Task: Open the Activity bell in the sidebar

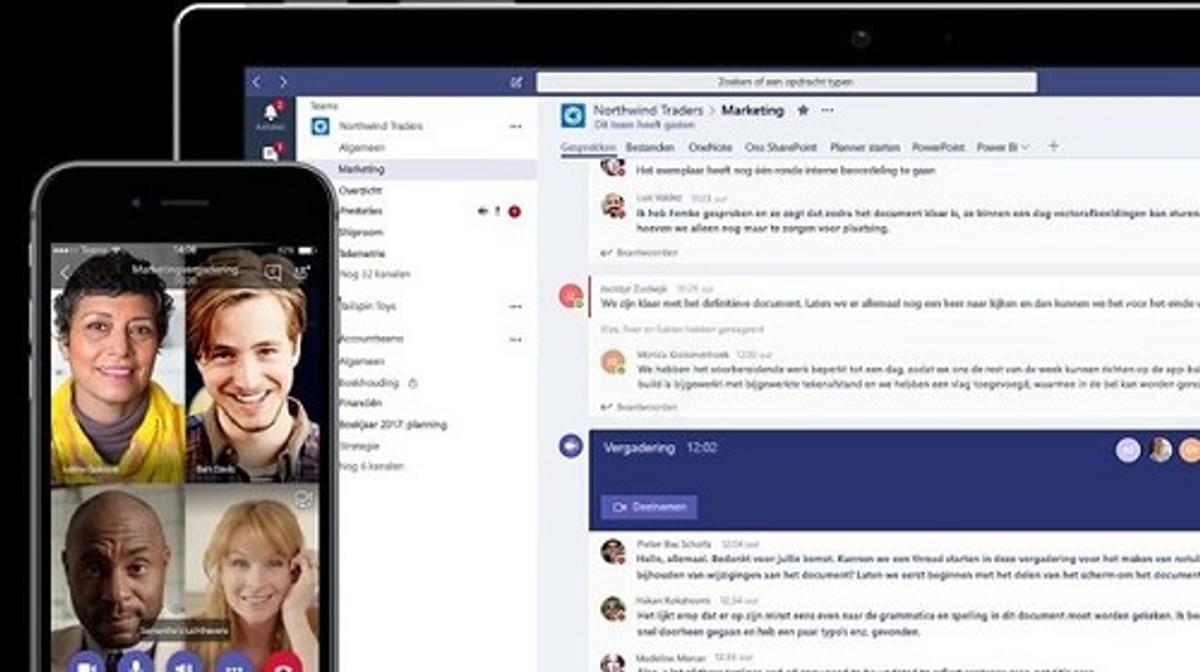Action: [270, 113]
